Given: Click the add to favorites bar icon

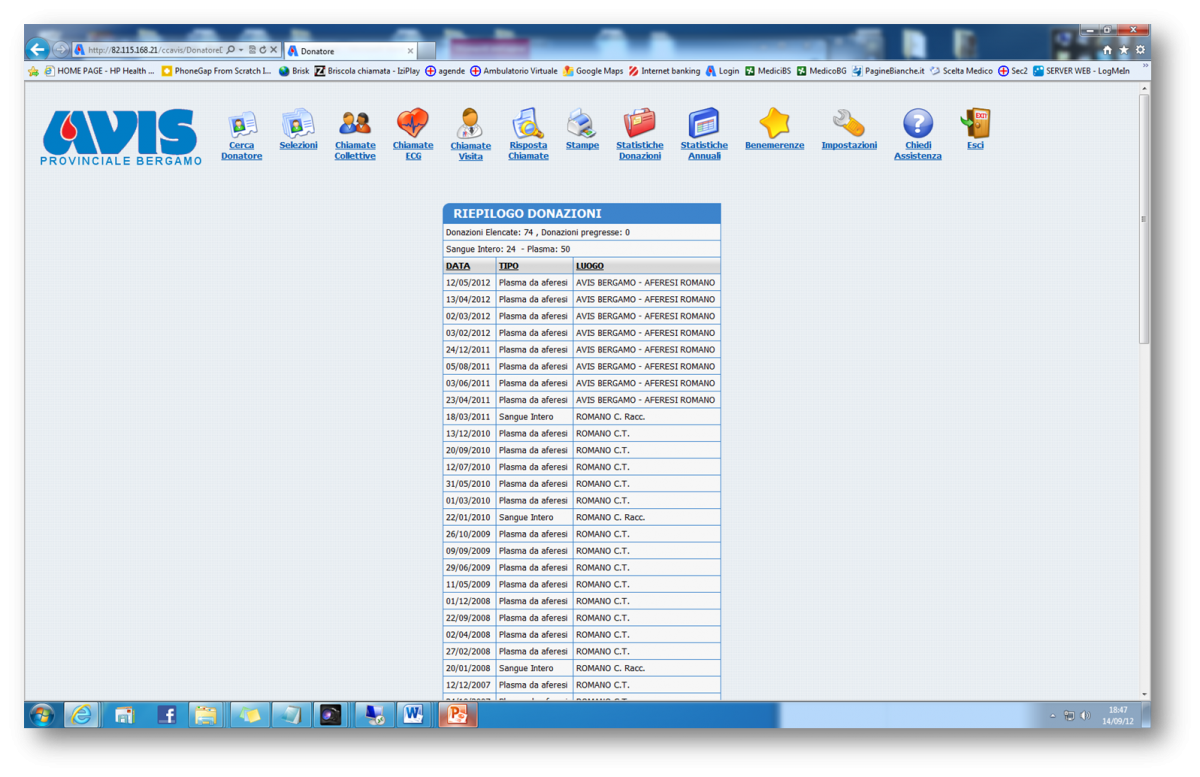Looking at the screenshot, I should (x=34, y=71).
